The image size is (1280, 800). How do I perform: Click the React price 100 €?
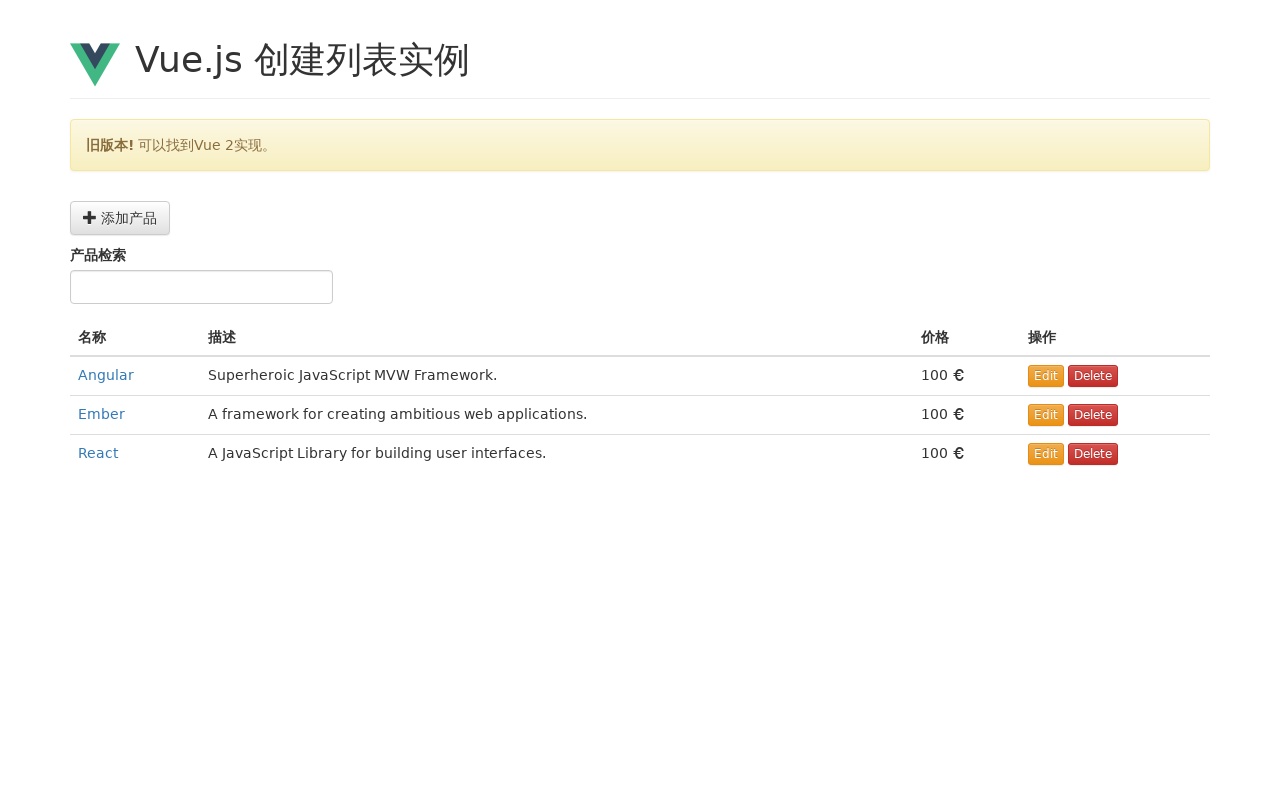coord(942,453)
